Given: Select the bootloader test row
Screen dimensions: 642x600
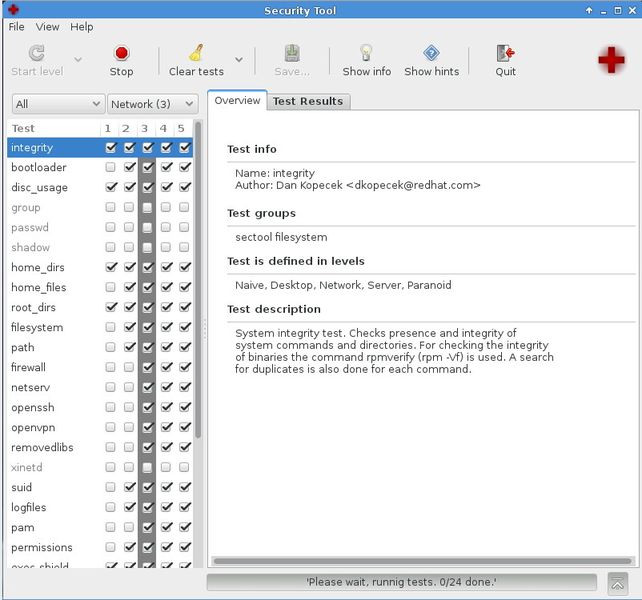Looking at the screenshot, I should [x=100, y=167].
